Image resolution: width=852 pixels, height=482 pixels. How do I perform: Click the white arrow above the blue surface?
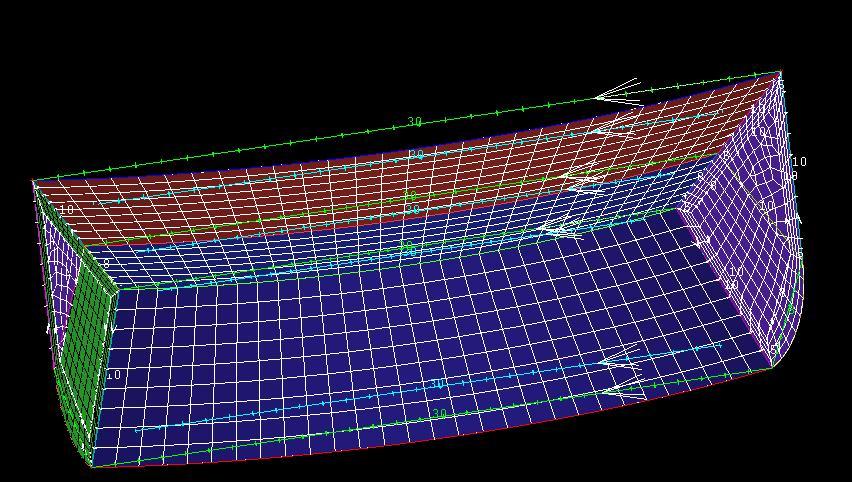(x=560, y=230)
